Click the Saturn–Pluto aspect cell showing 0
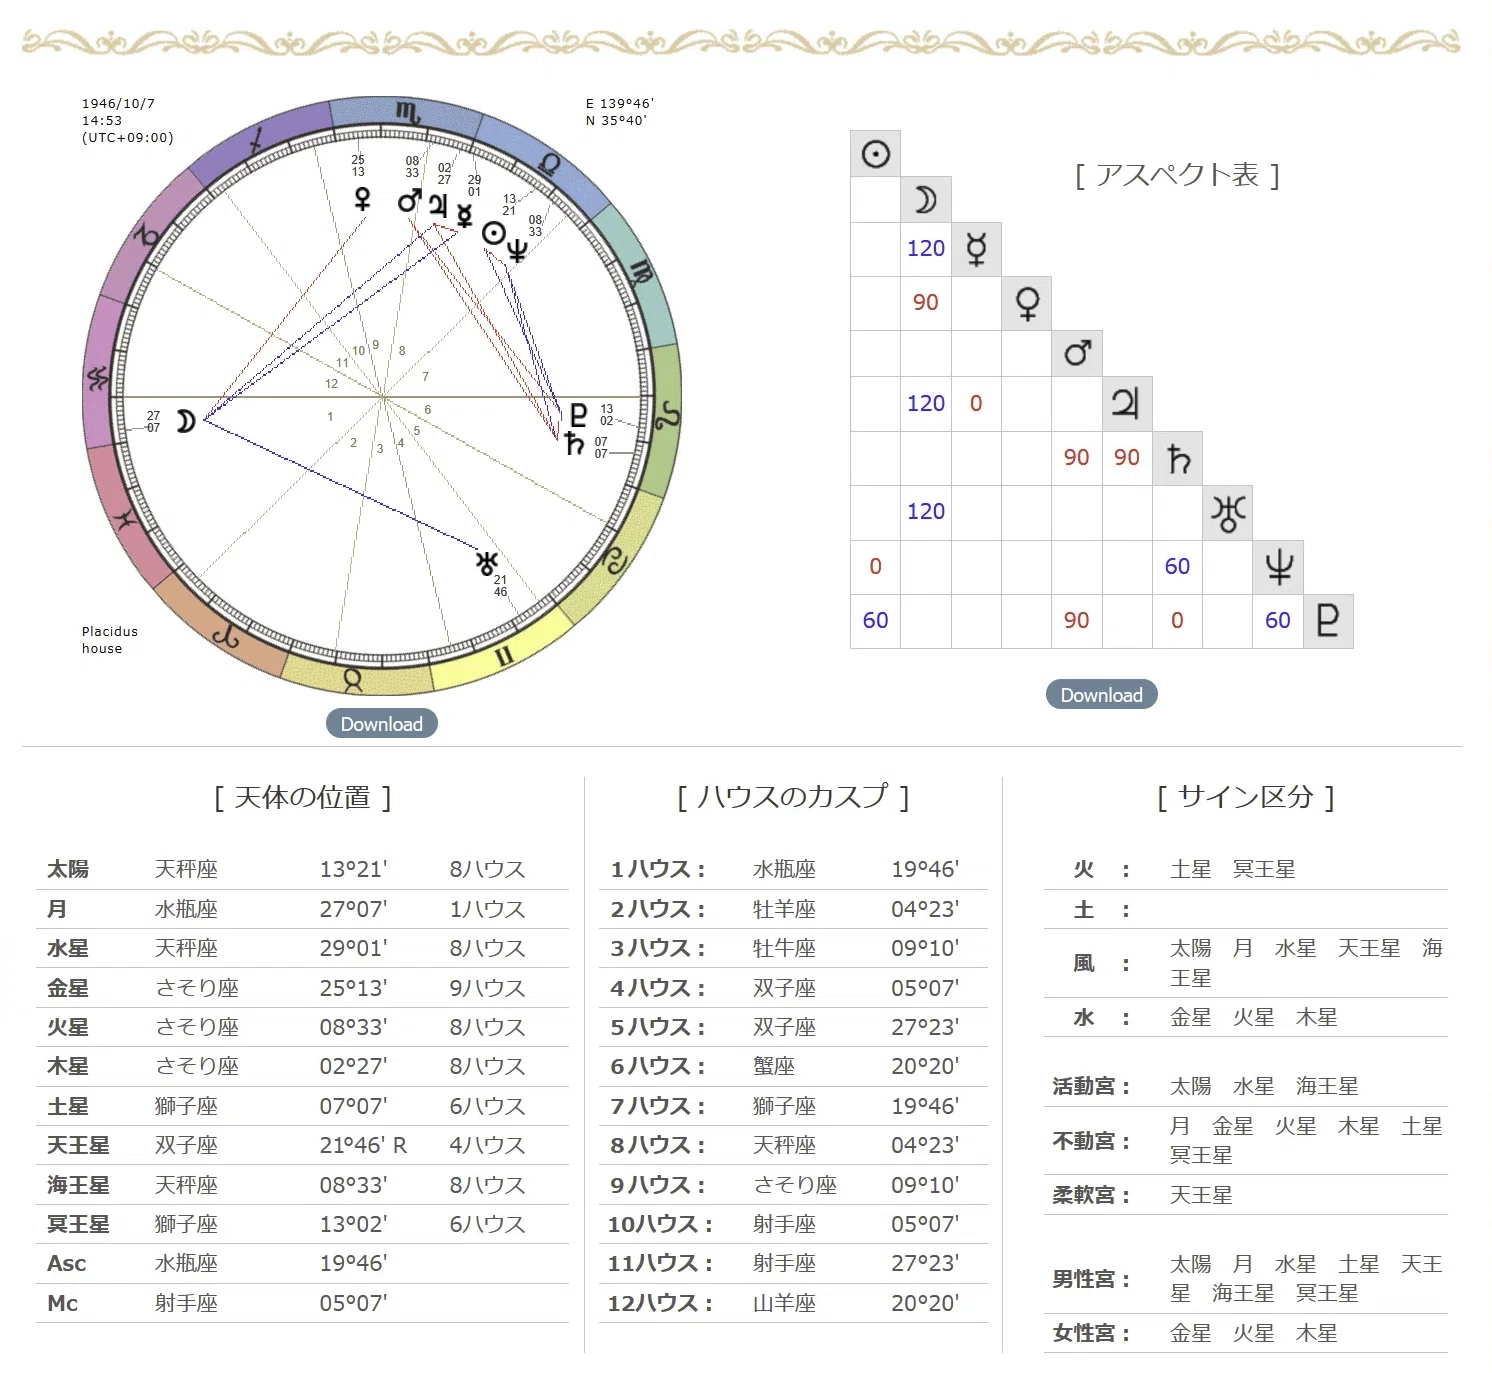This screenshot has height=1373, width=1492. point(1178,621)
